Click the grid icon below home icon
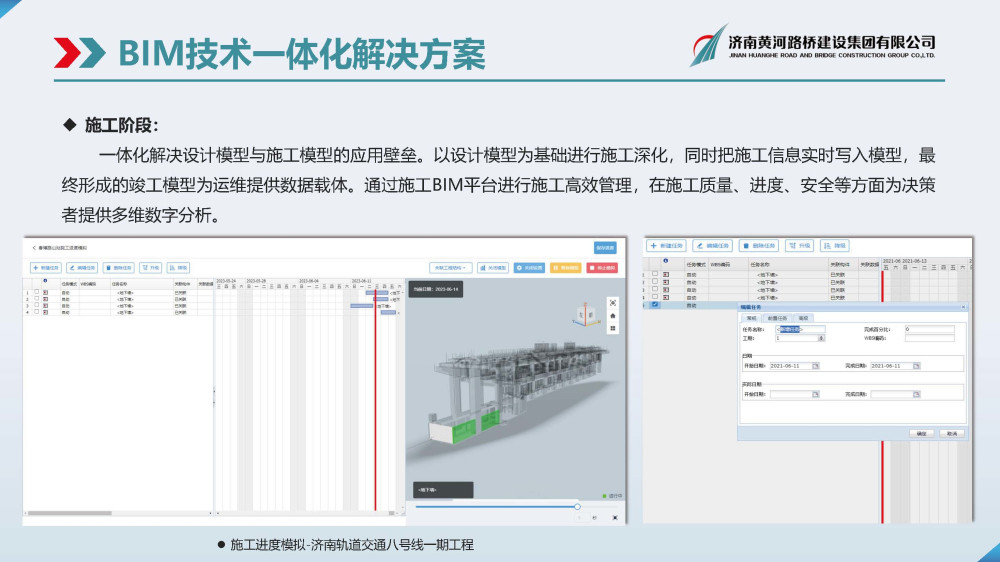The width and height of the screenshot is (1000, 562). point(613,327)
